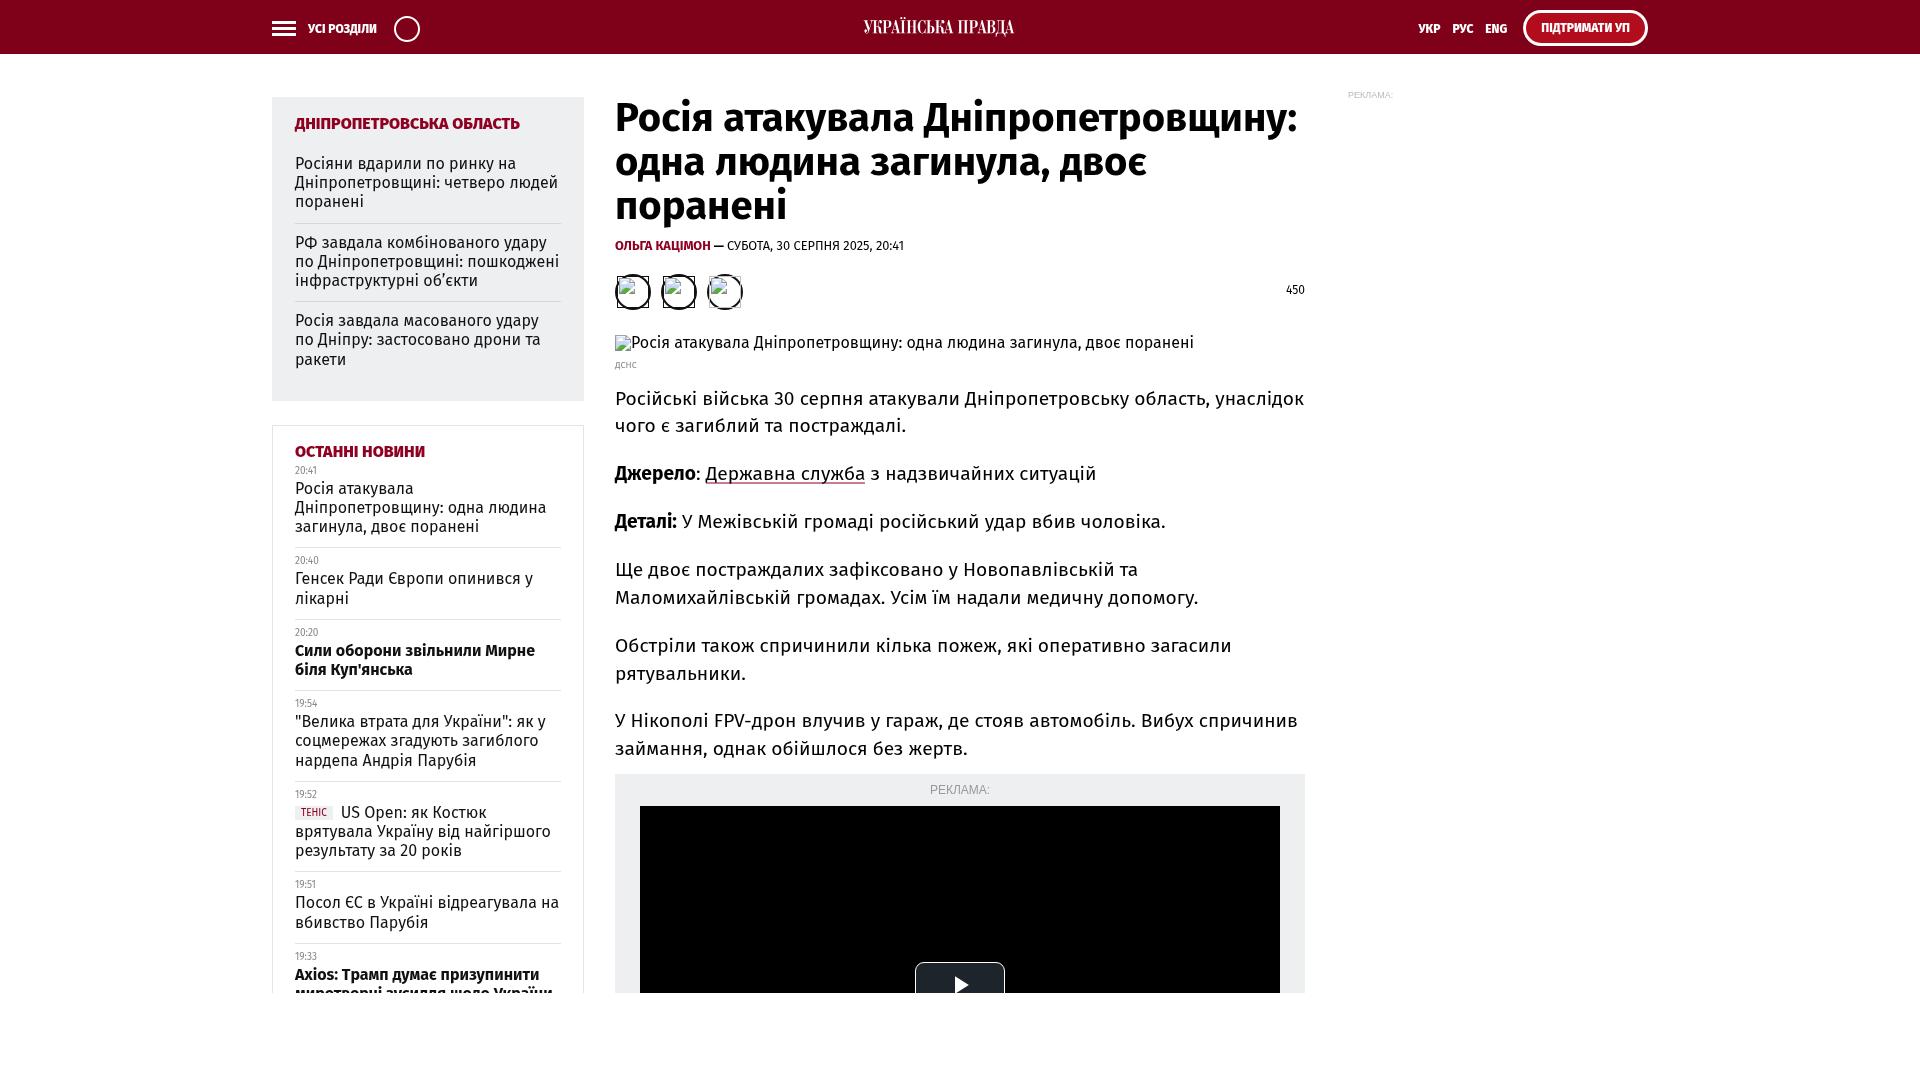Click the third social share icon
Image resolution: width=1920 pixels, height=1080 pixels.
coord(724,292)
